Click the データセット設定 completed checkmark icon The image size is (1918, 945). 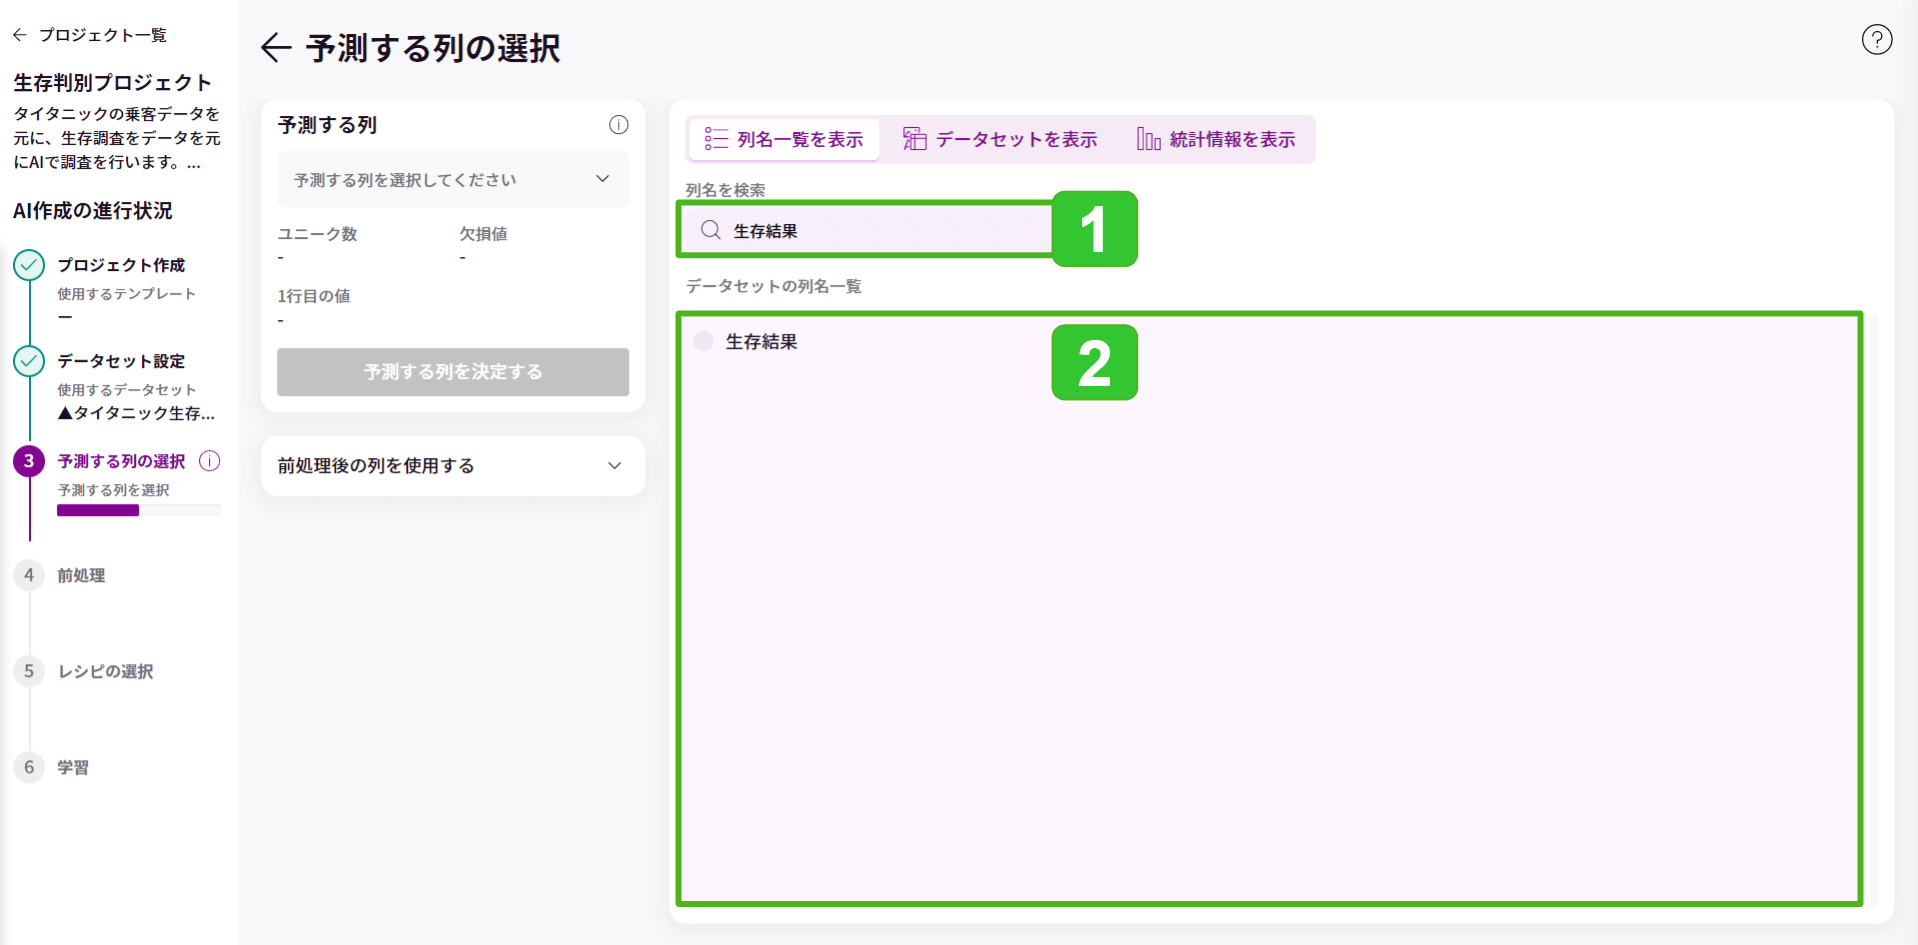pos(29,361)
